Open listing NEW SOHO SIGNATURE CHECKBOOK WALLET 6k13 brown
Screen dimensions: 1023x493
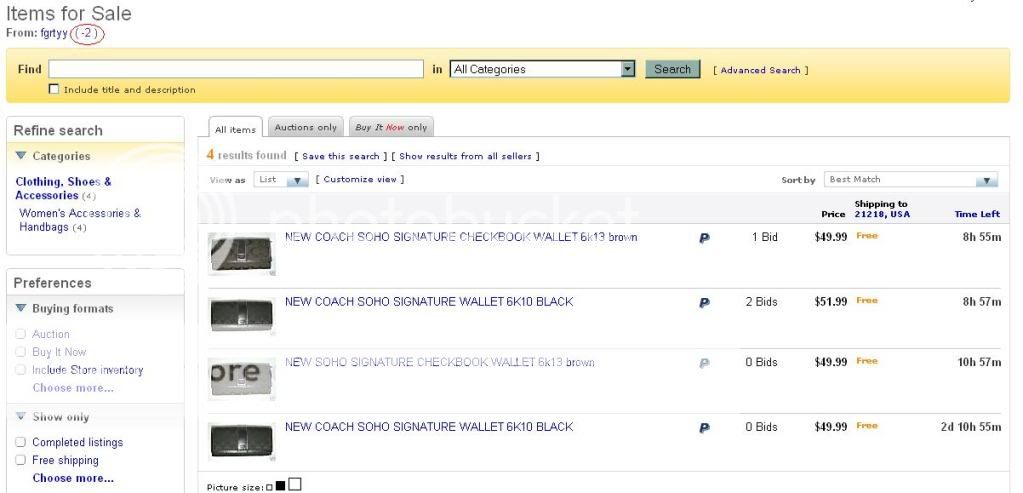pyautogui.click(x=440, y=363)
